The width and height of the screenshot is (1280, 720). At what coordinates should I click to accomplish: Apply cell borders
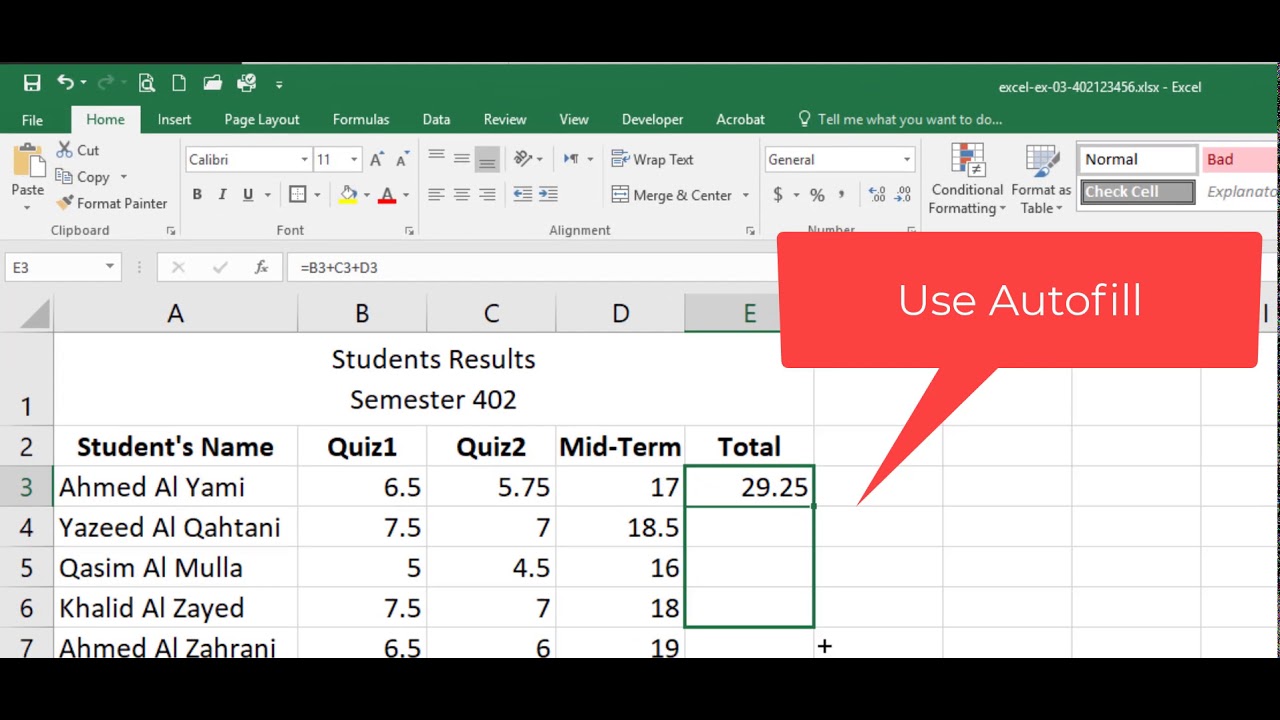[x=298, y=195]
